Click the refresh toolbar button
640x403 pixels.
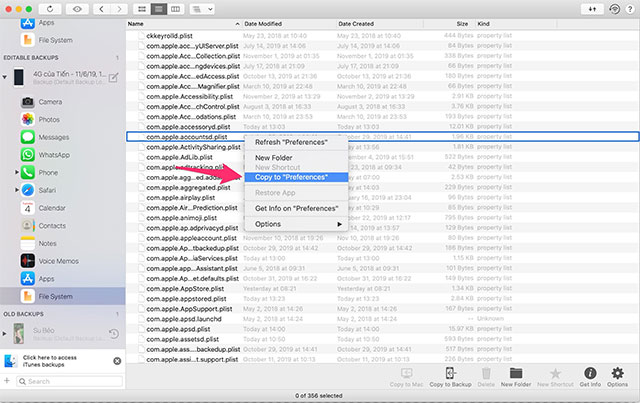click(50, 9)
